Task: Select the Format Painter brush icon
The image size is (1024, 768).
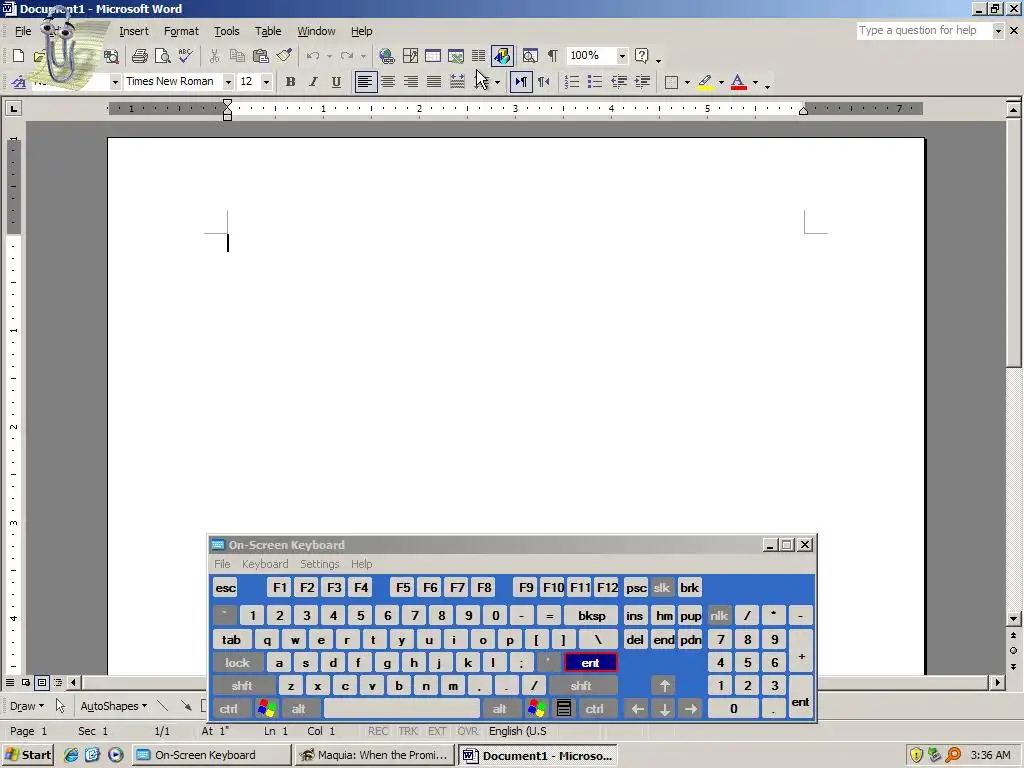Action: click(x=284, y=56)
